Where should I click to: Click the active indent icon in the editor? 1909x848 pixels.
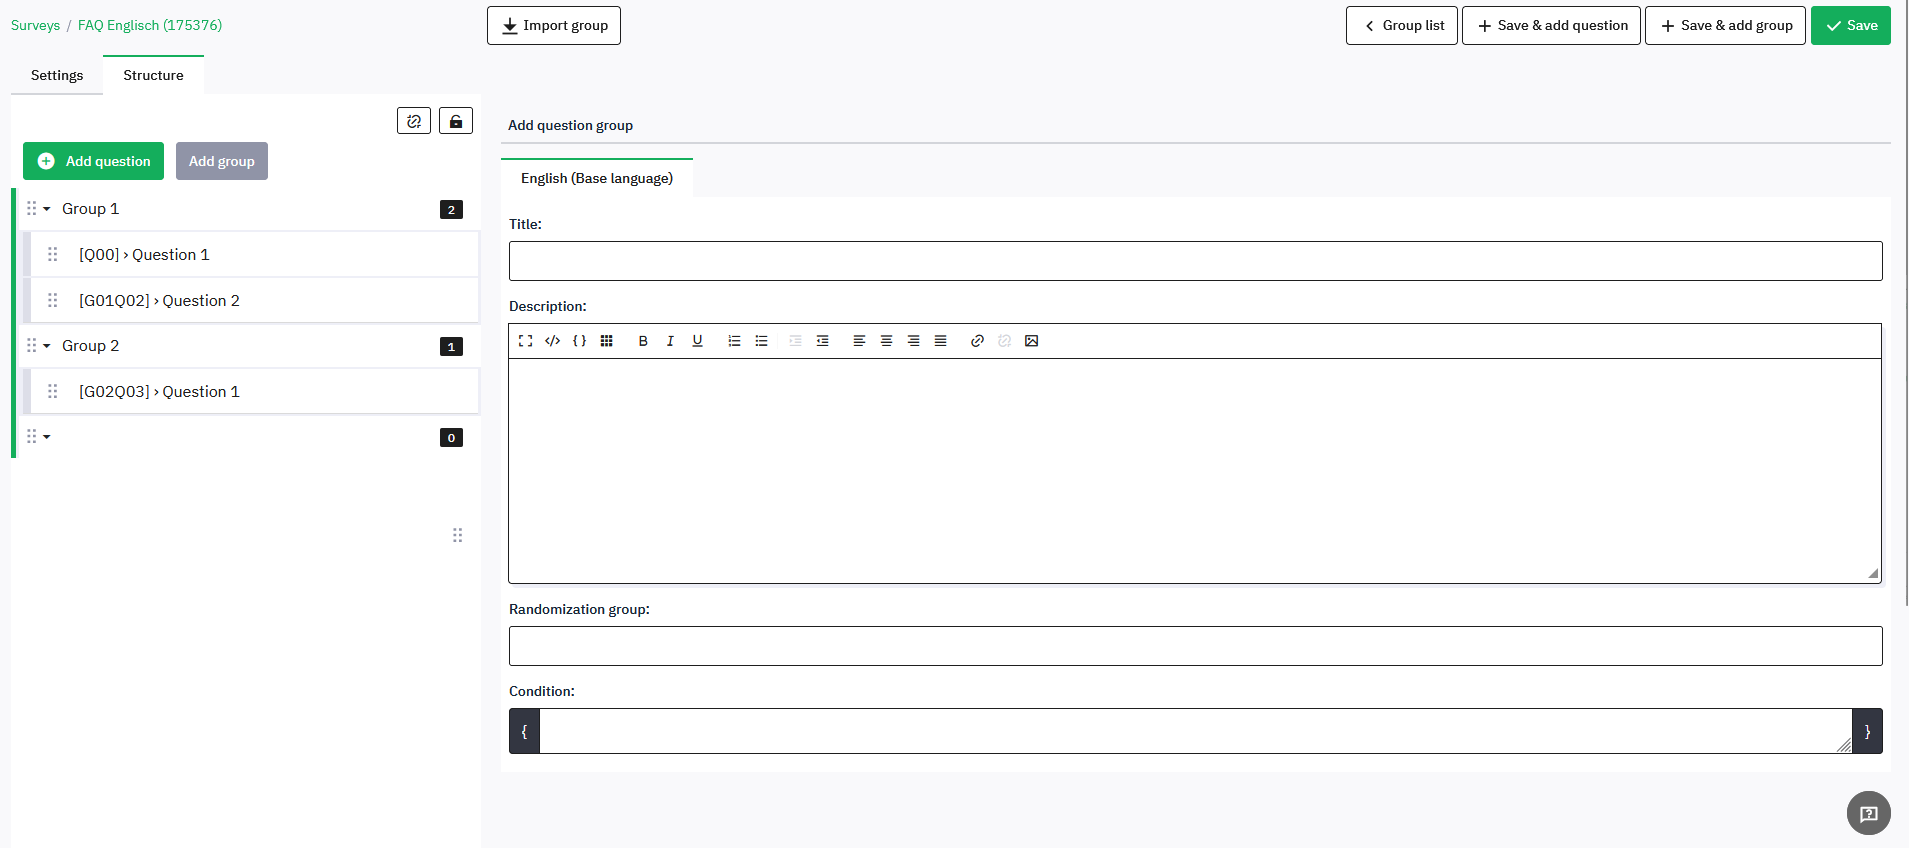[x=822, y=341]
